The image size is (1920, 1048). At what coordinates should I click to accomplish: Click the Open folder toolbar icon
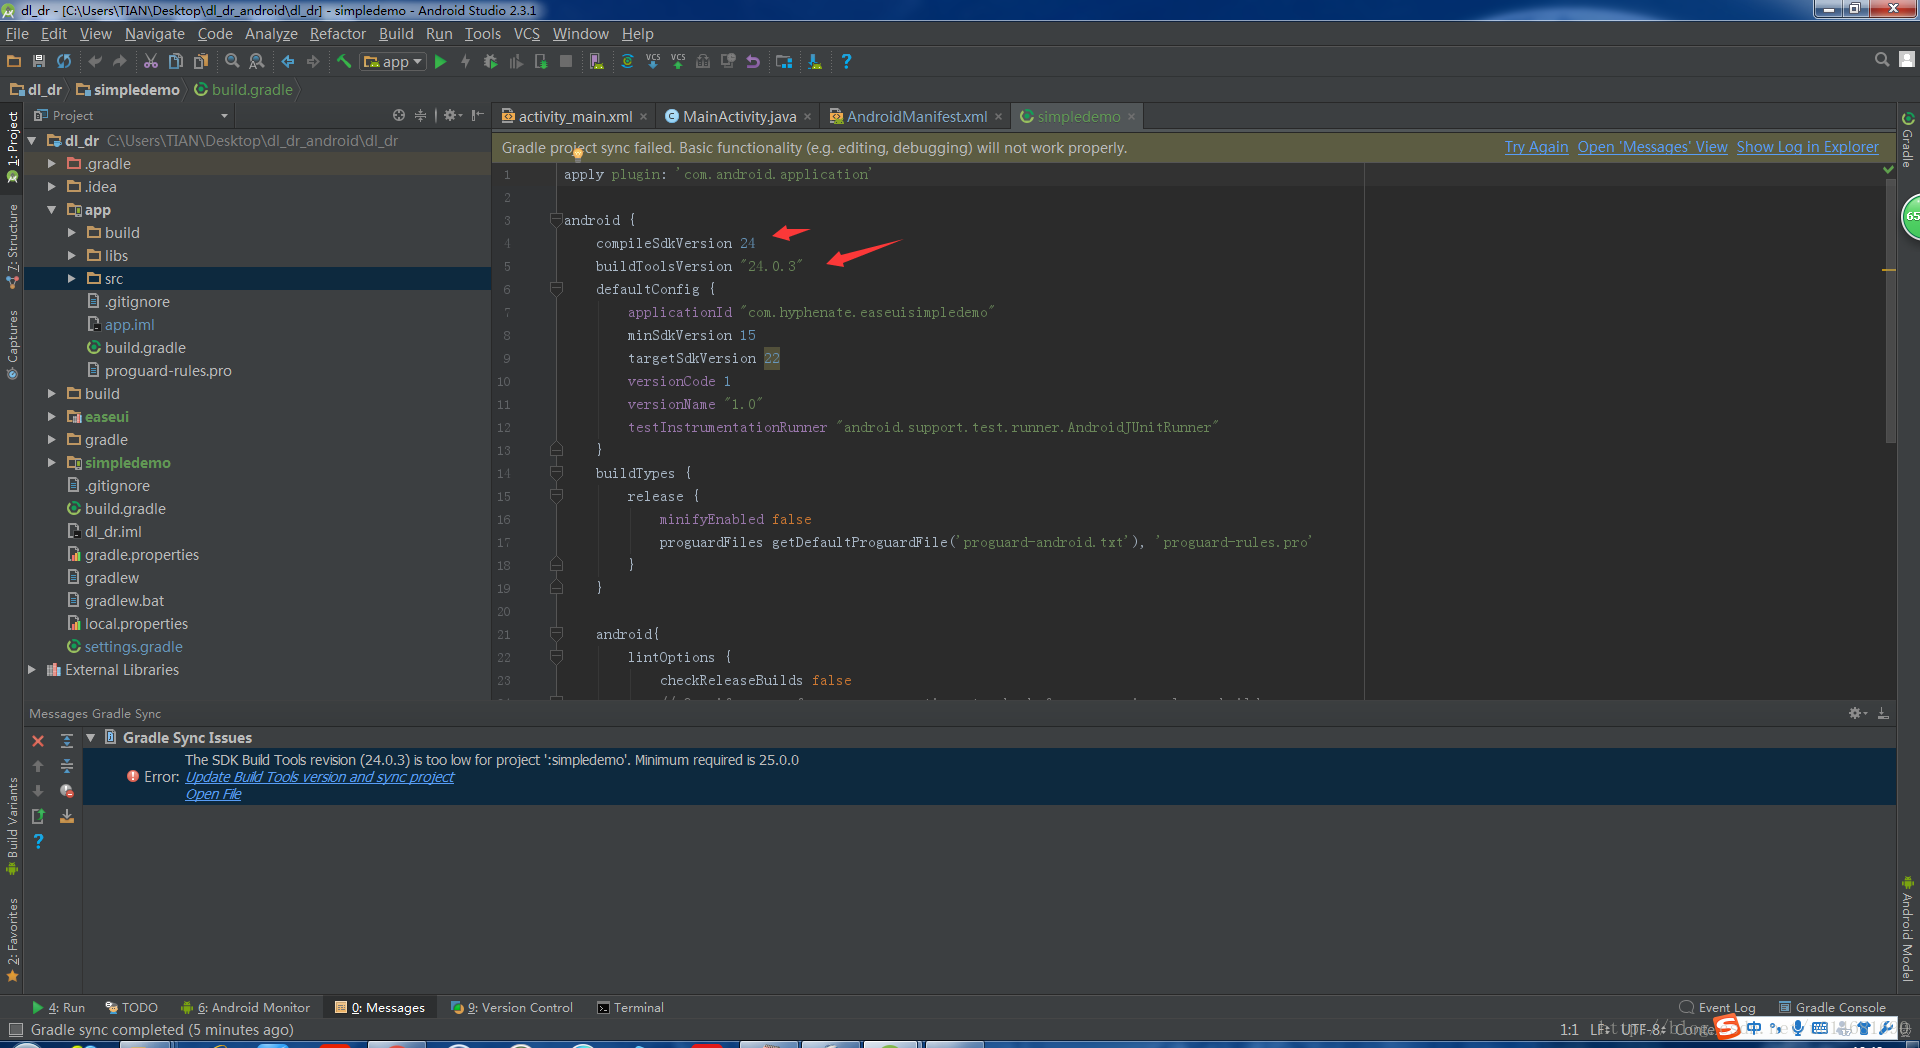[x=14, y=61]
